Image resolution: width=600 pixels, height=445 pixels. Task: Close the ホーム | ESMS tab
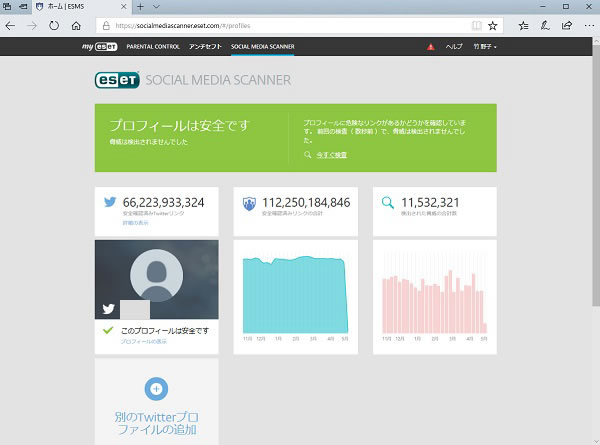pyautogui.click(x=123, y=7)
